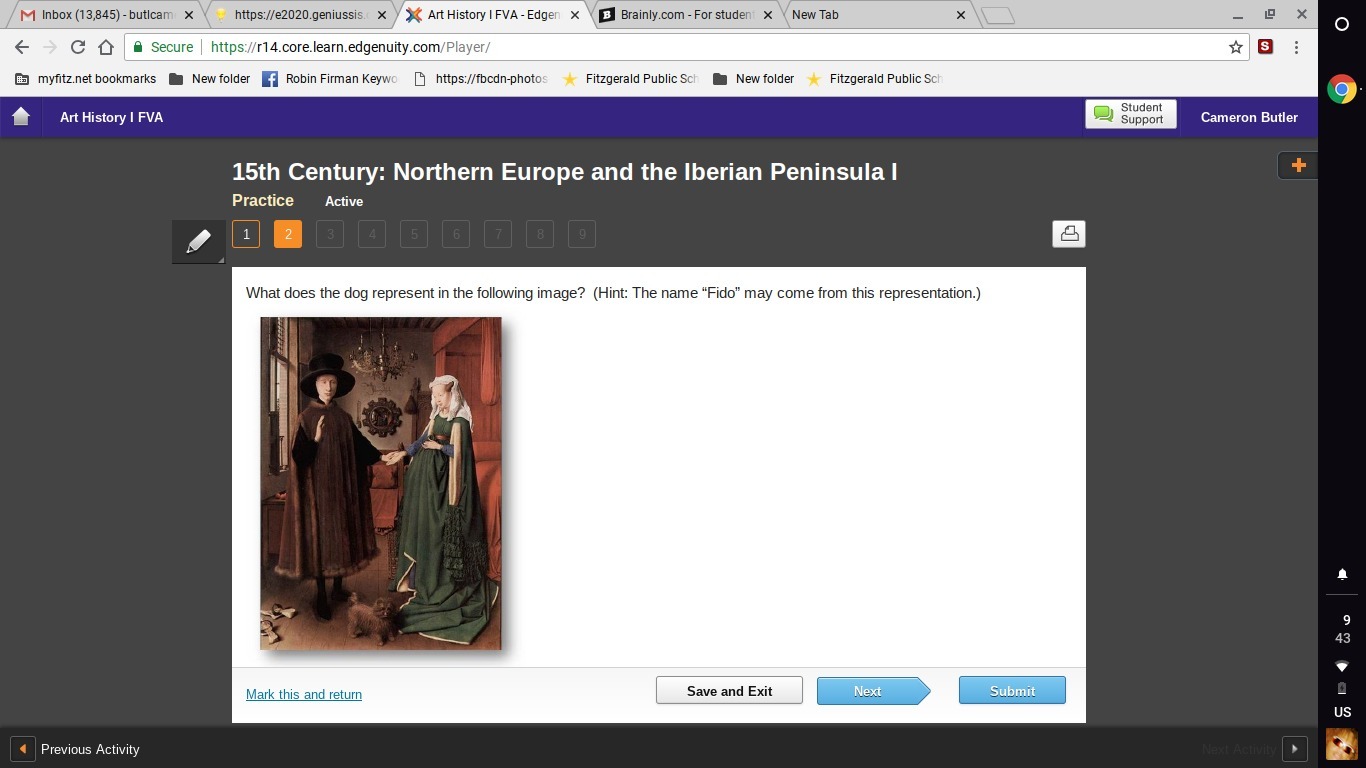1366x768 pixels.
Task: Open the second New folder bookmark folder
Action: click(x=754, y=79)
